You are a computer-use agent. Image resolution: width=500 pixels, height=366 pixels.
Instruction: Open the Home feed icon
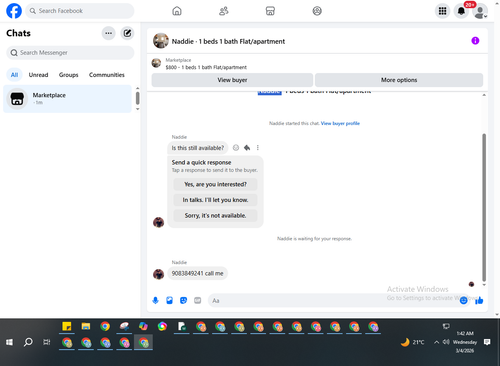(x=177, y=11)
